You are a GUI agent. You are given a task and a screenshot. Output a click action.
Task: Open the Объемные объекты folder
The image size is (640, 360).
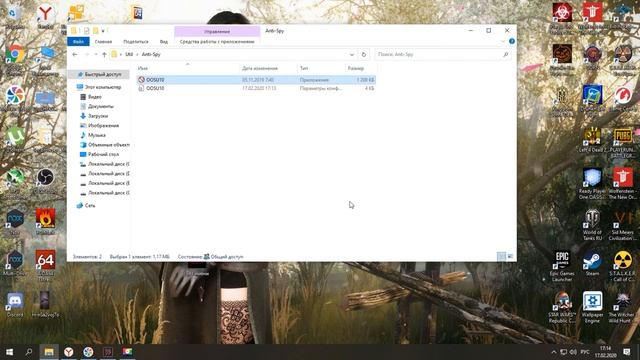coord(105,144)
